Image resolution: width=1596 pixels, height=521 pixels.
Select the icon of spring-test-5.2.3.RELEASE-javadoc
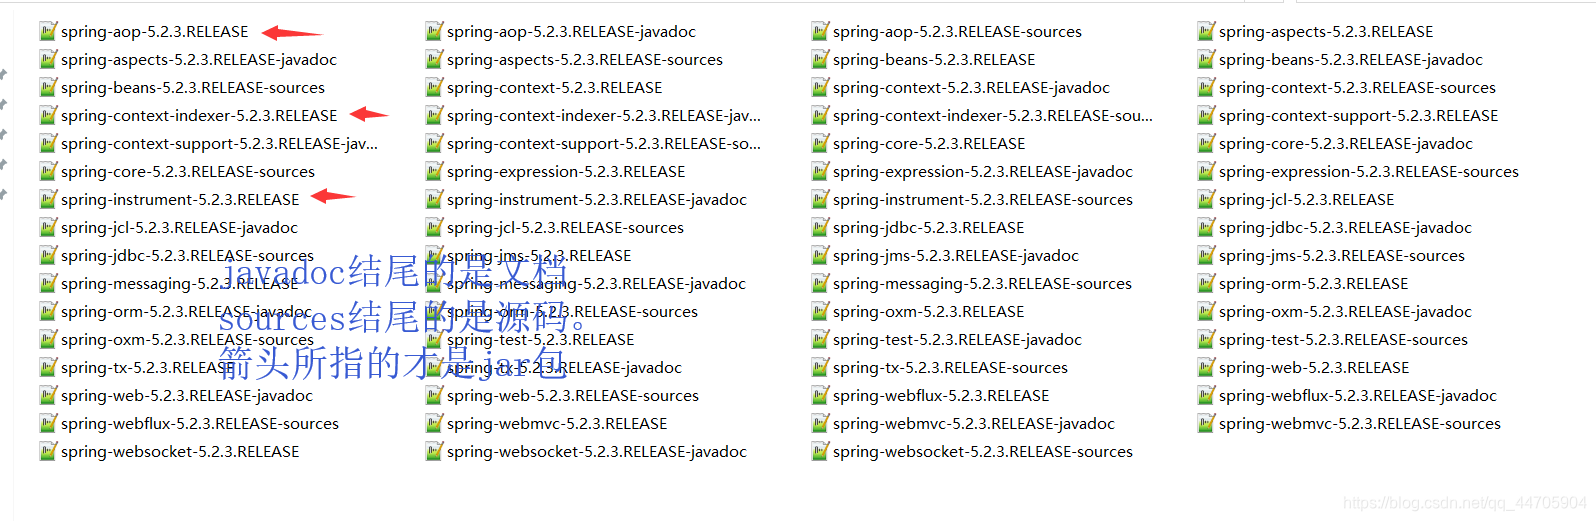coord(820,340)
